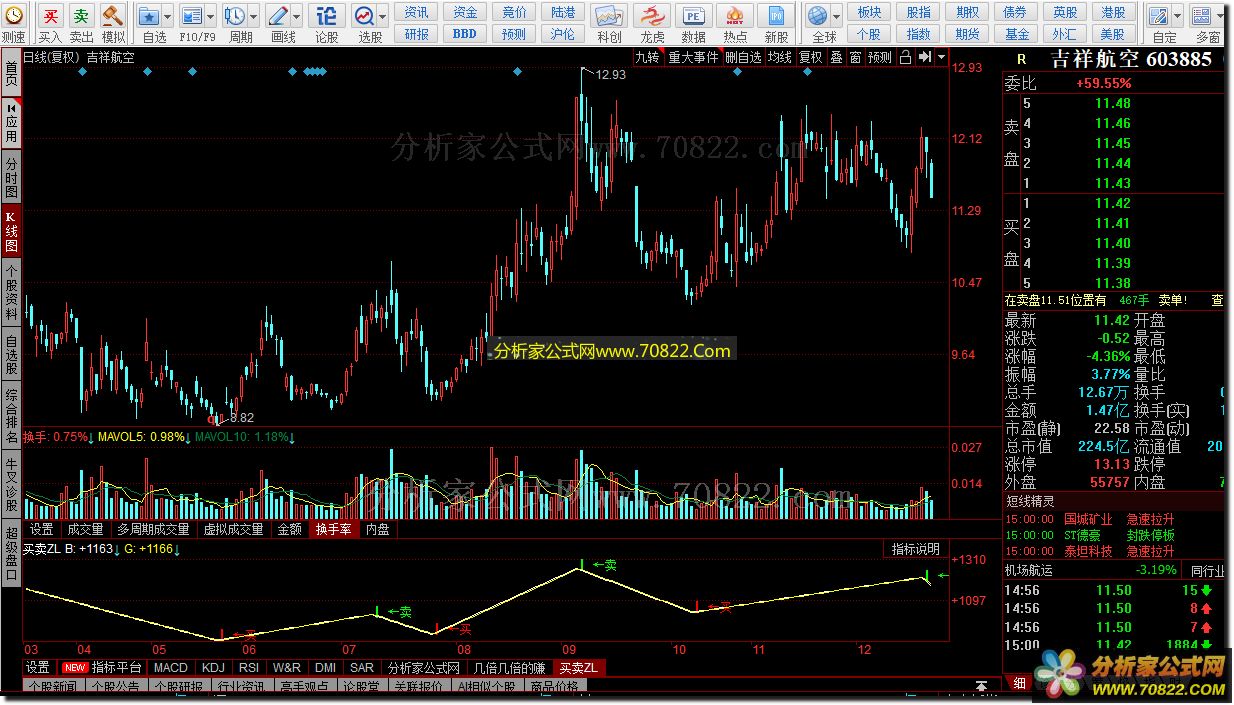Open the 科创 board icon
The image size is (1234, 705).
pyautogui.click(x=609, y=16)
